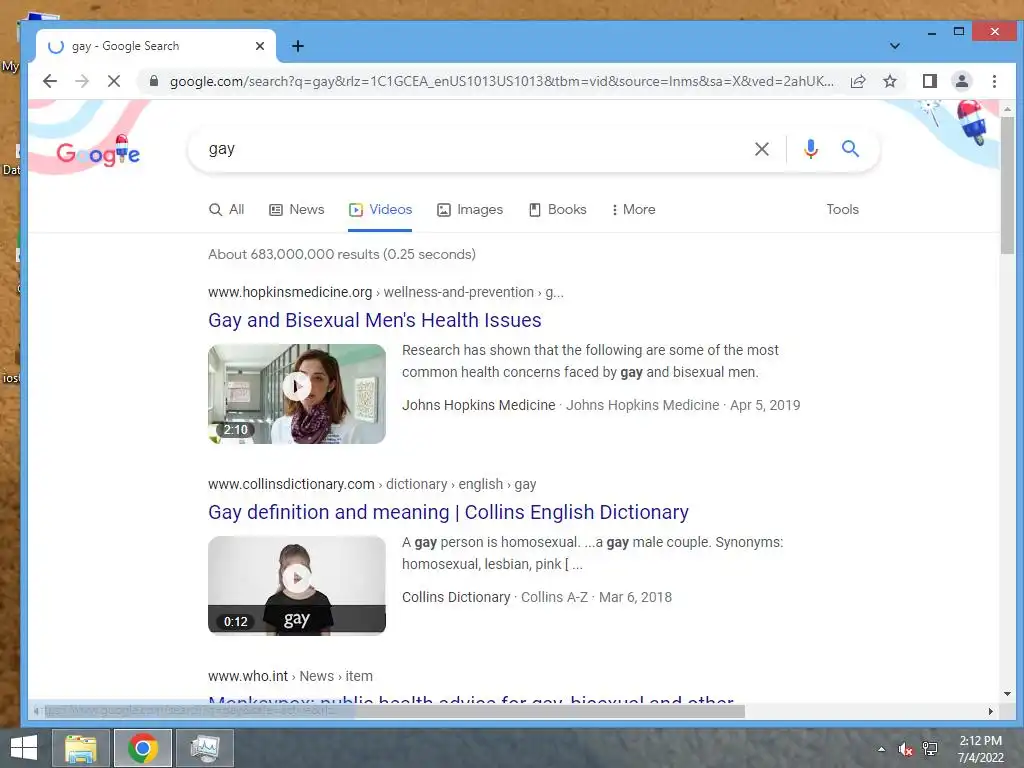Switch to the Books tab
The width and height of the screenshot is (1024, 768).
point(558,210)
